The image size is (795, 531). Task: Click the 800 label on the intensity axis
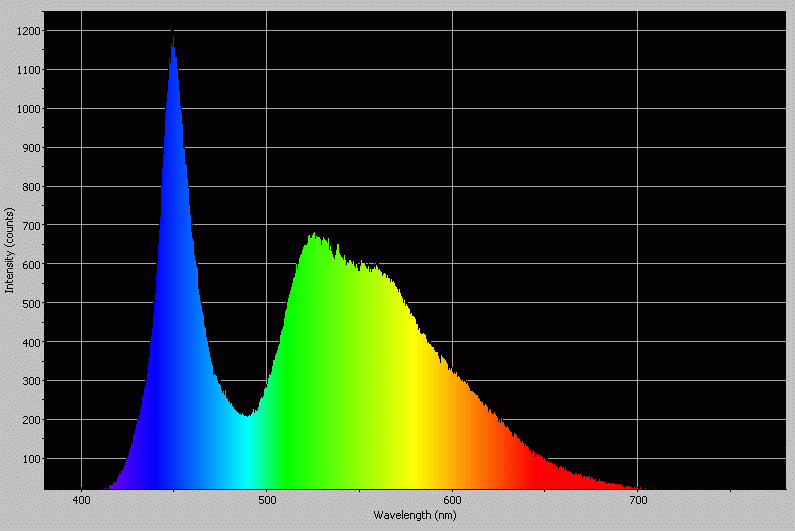tap(31, 187)
